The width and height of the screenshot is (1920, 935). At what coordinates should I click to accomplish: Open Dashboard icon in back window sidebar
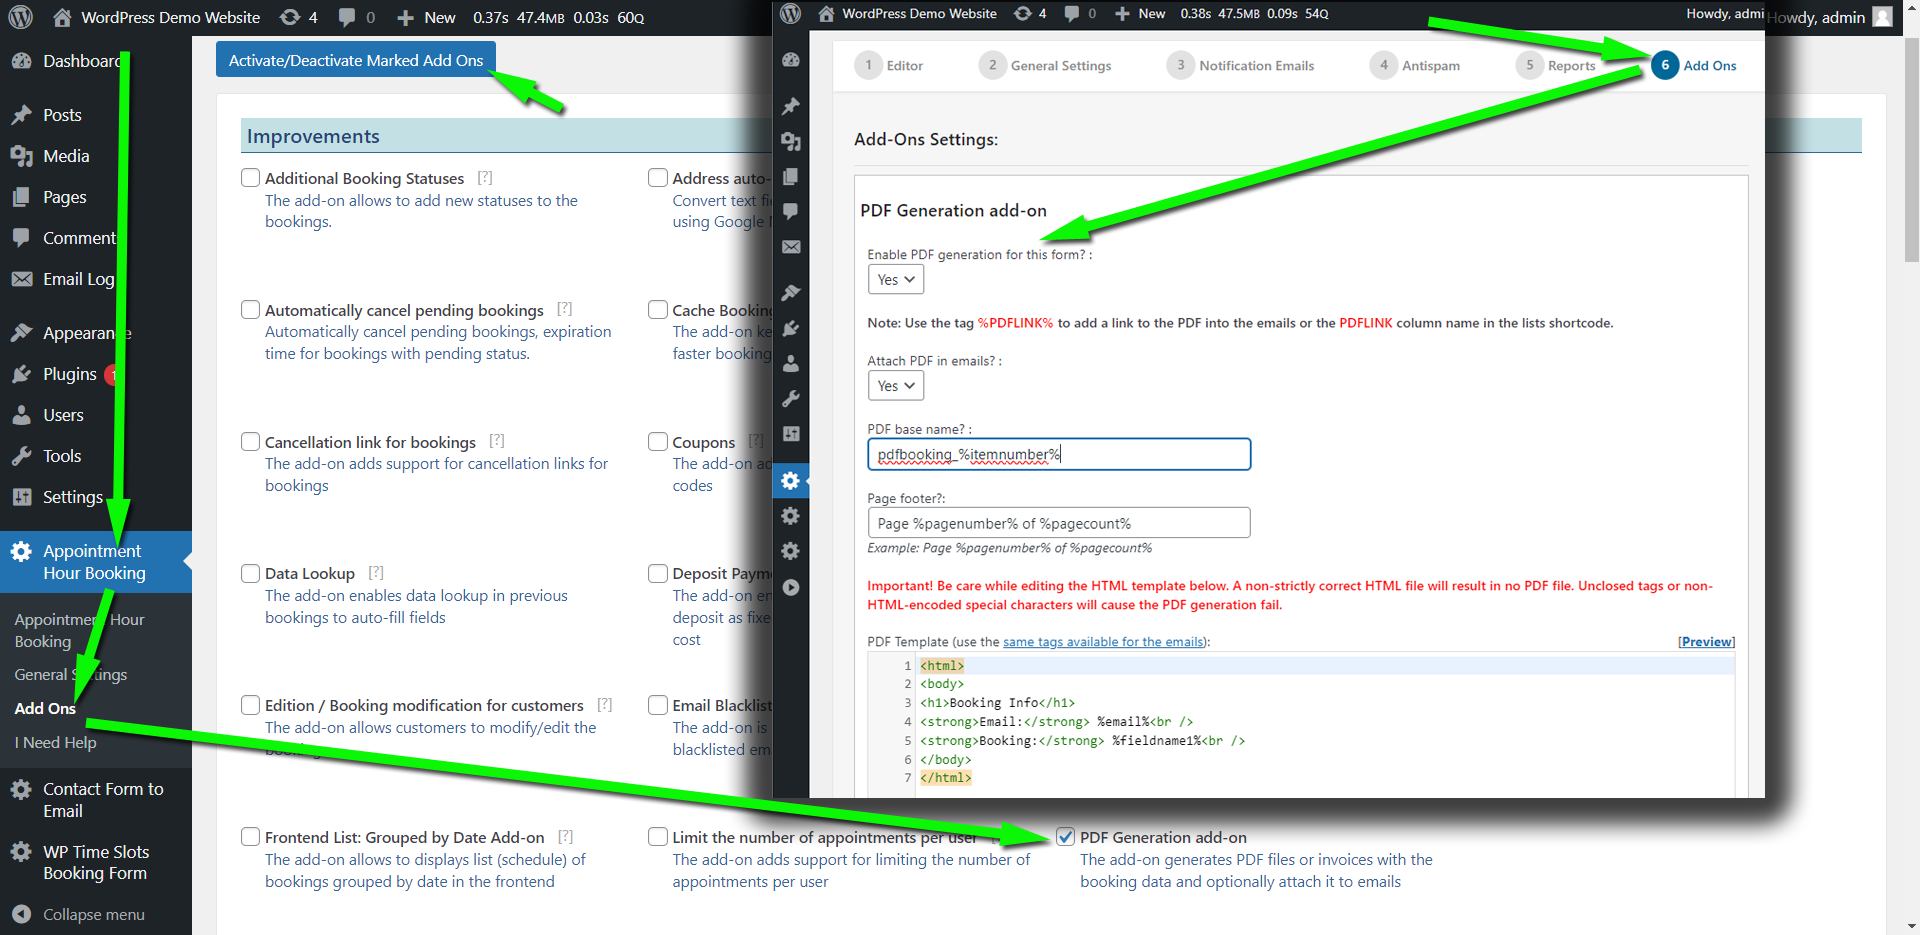click(22, 61)
